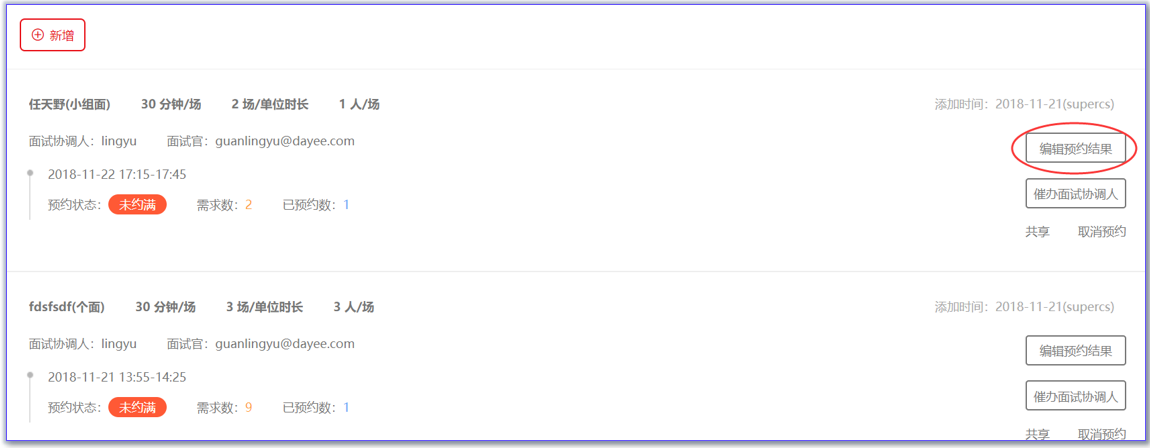Click 未约满 status badge for 任天野

[x=138, y=205]
